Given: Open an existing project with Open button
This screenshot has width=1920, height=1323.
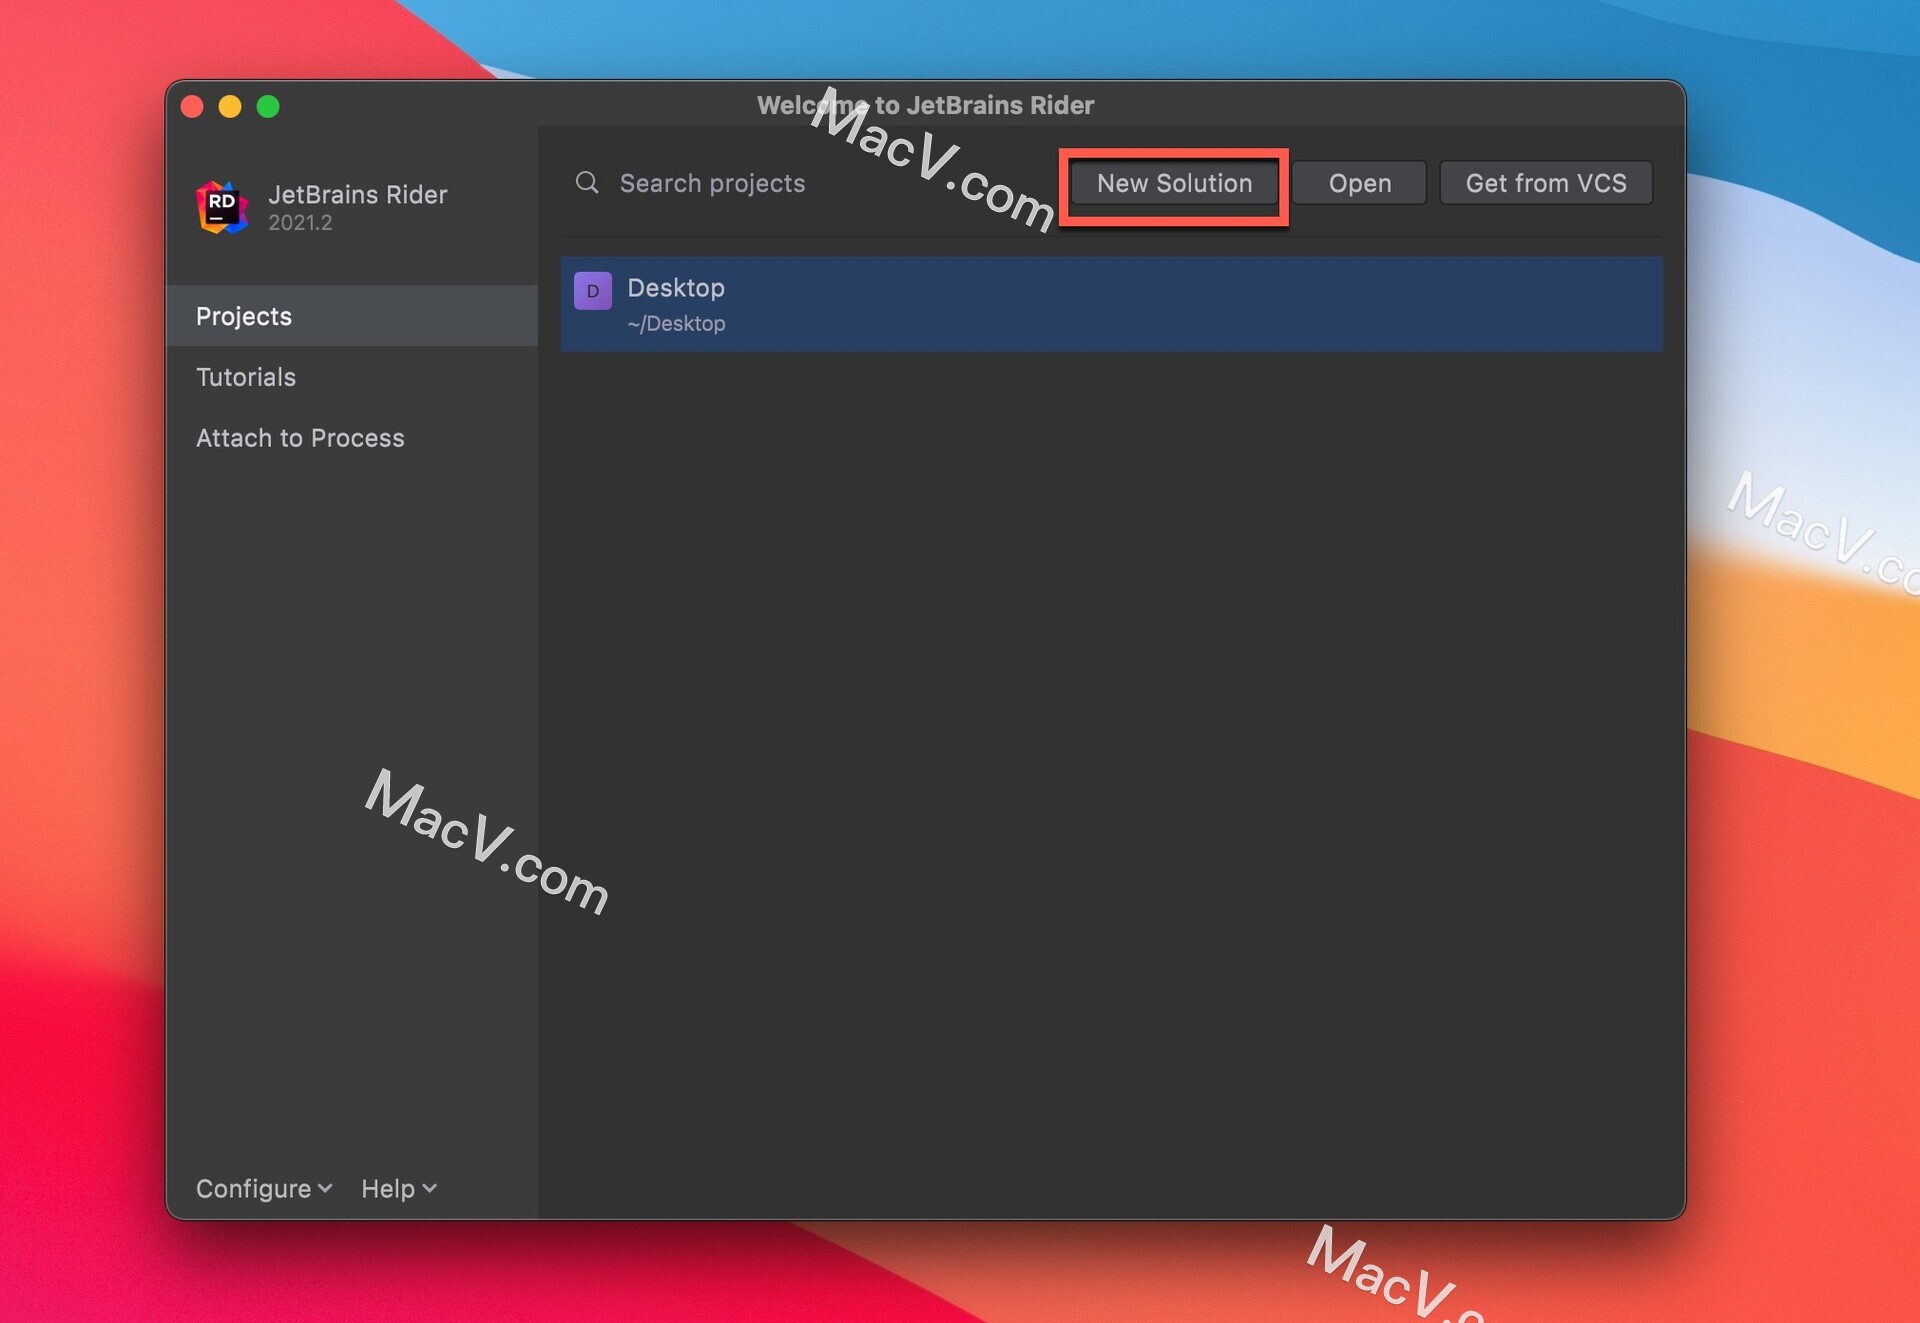Looking at the screenshot, I should tap(1359, 183).
